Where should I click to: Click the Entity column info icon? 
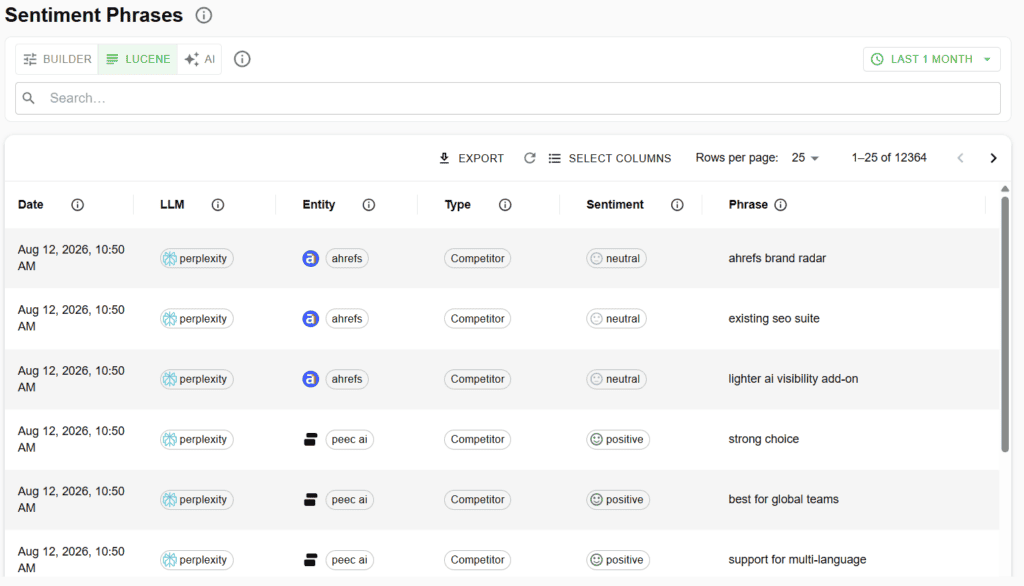coord(368,205)
